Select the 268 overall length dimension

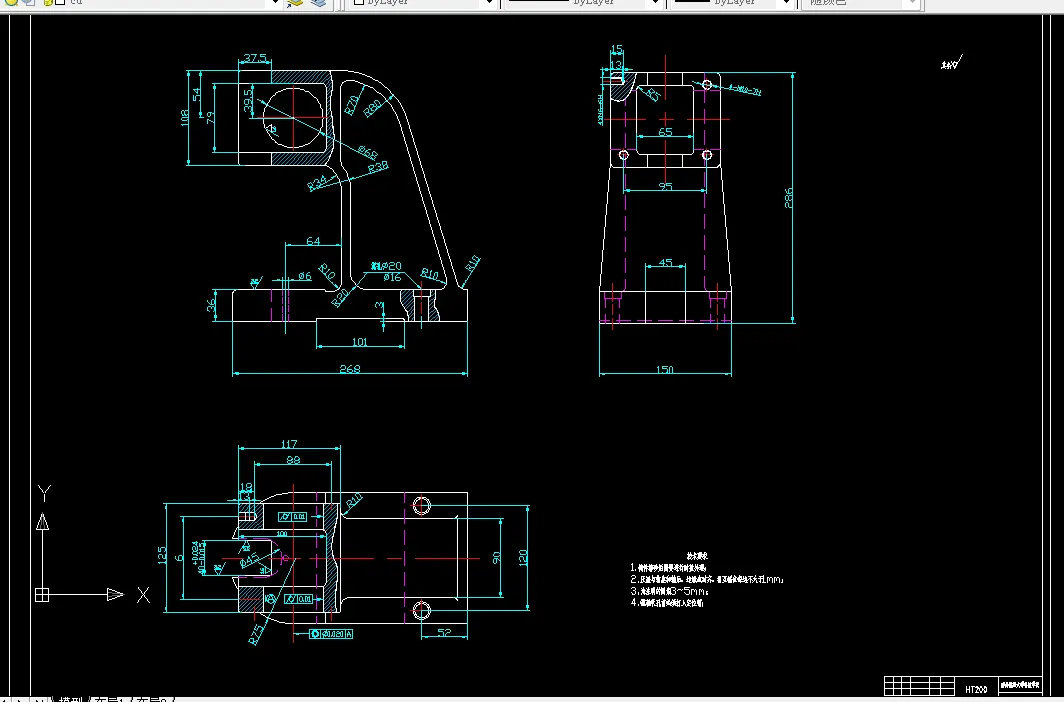(349, 369)
